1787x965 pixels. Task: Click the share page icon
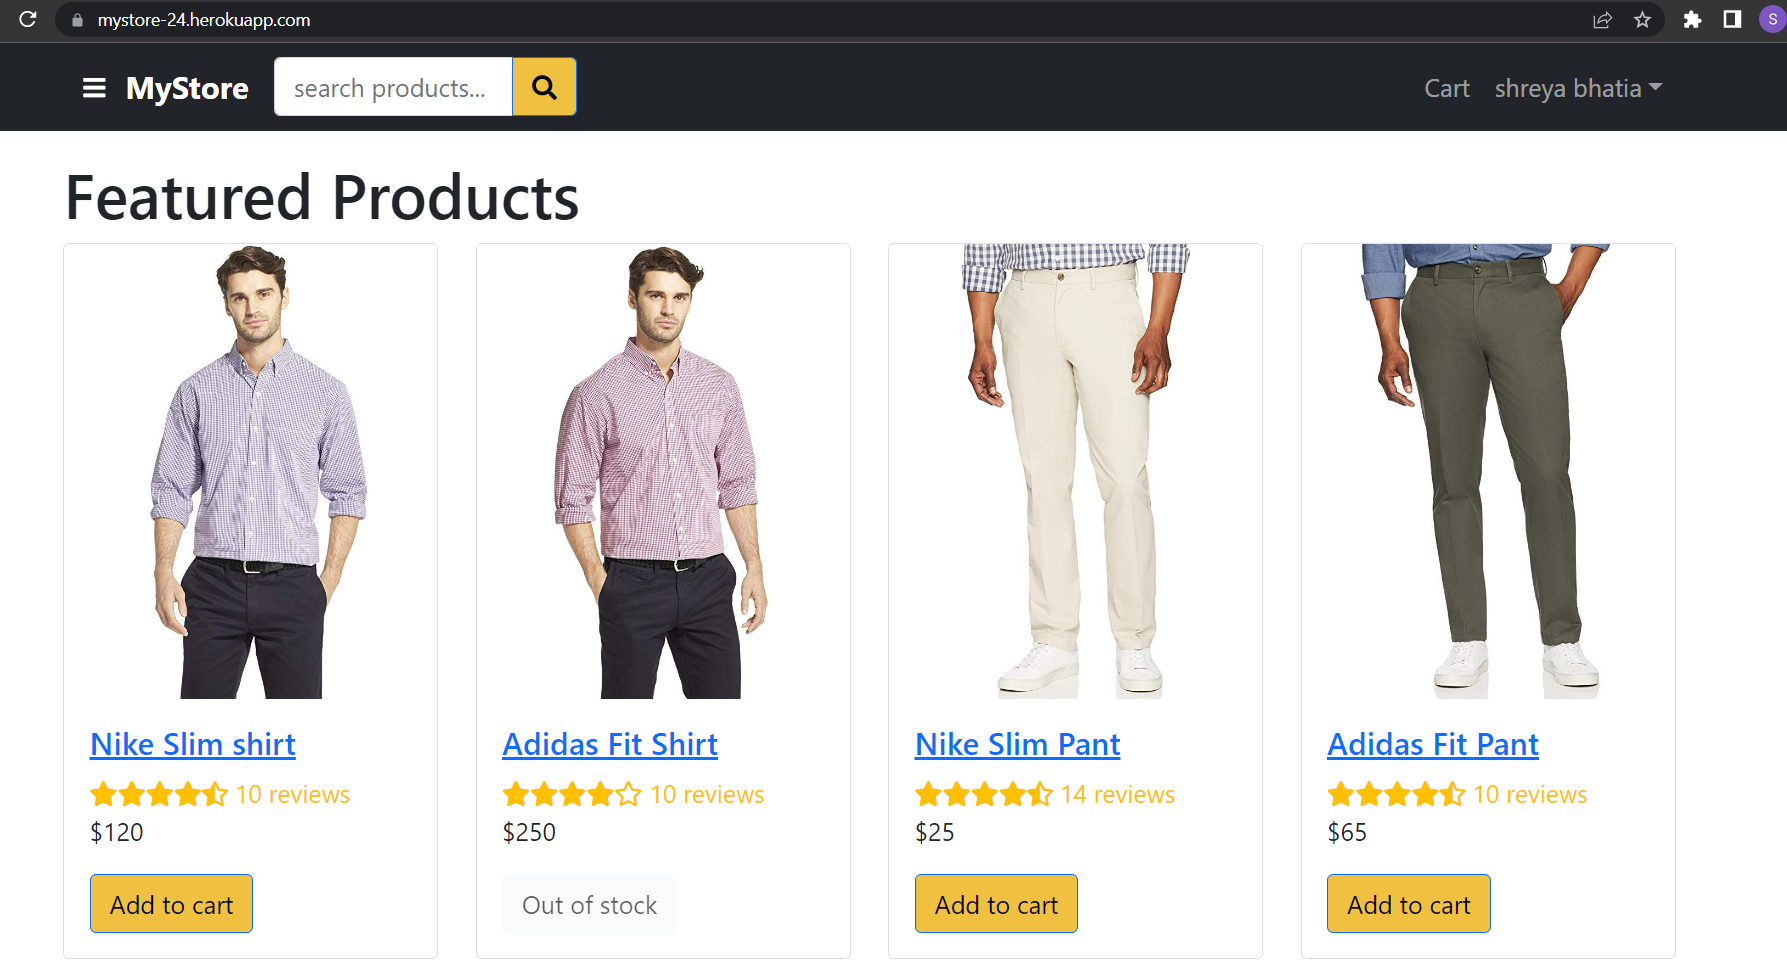(1602, 19)
